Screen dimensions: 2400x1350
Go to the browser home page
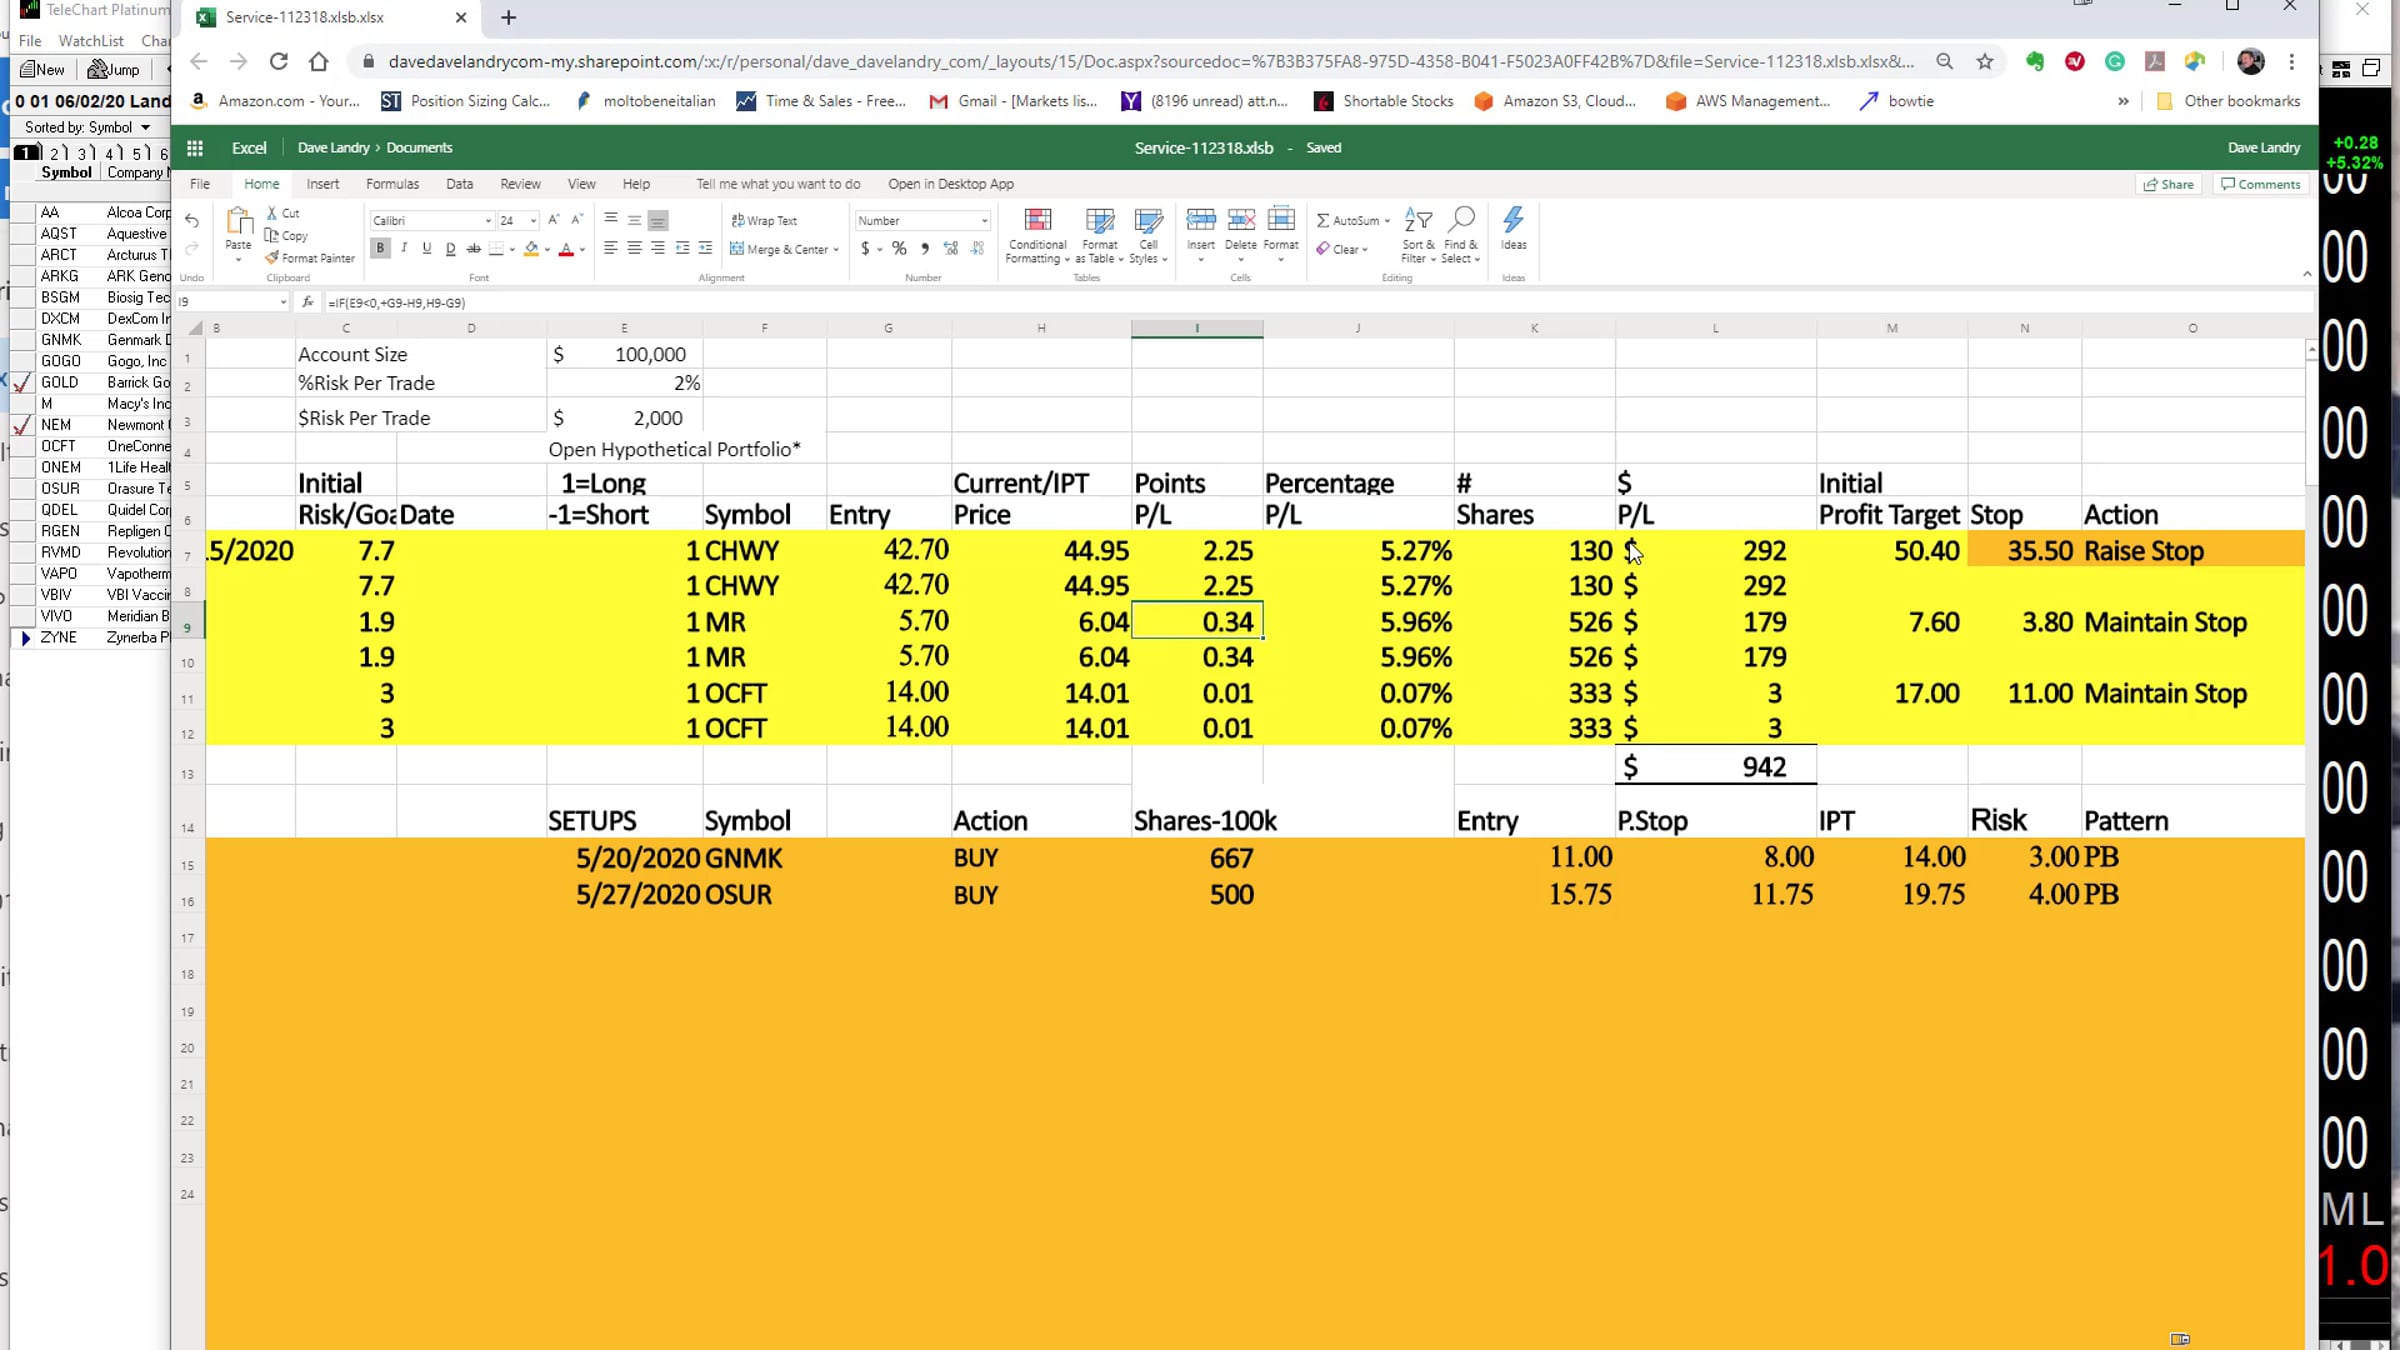point(319,62)
